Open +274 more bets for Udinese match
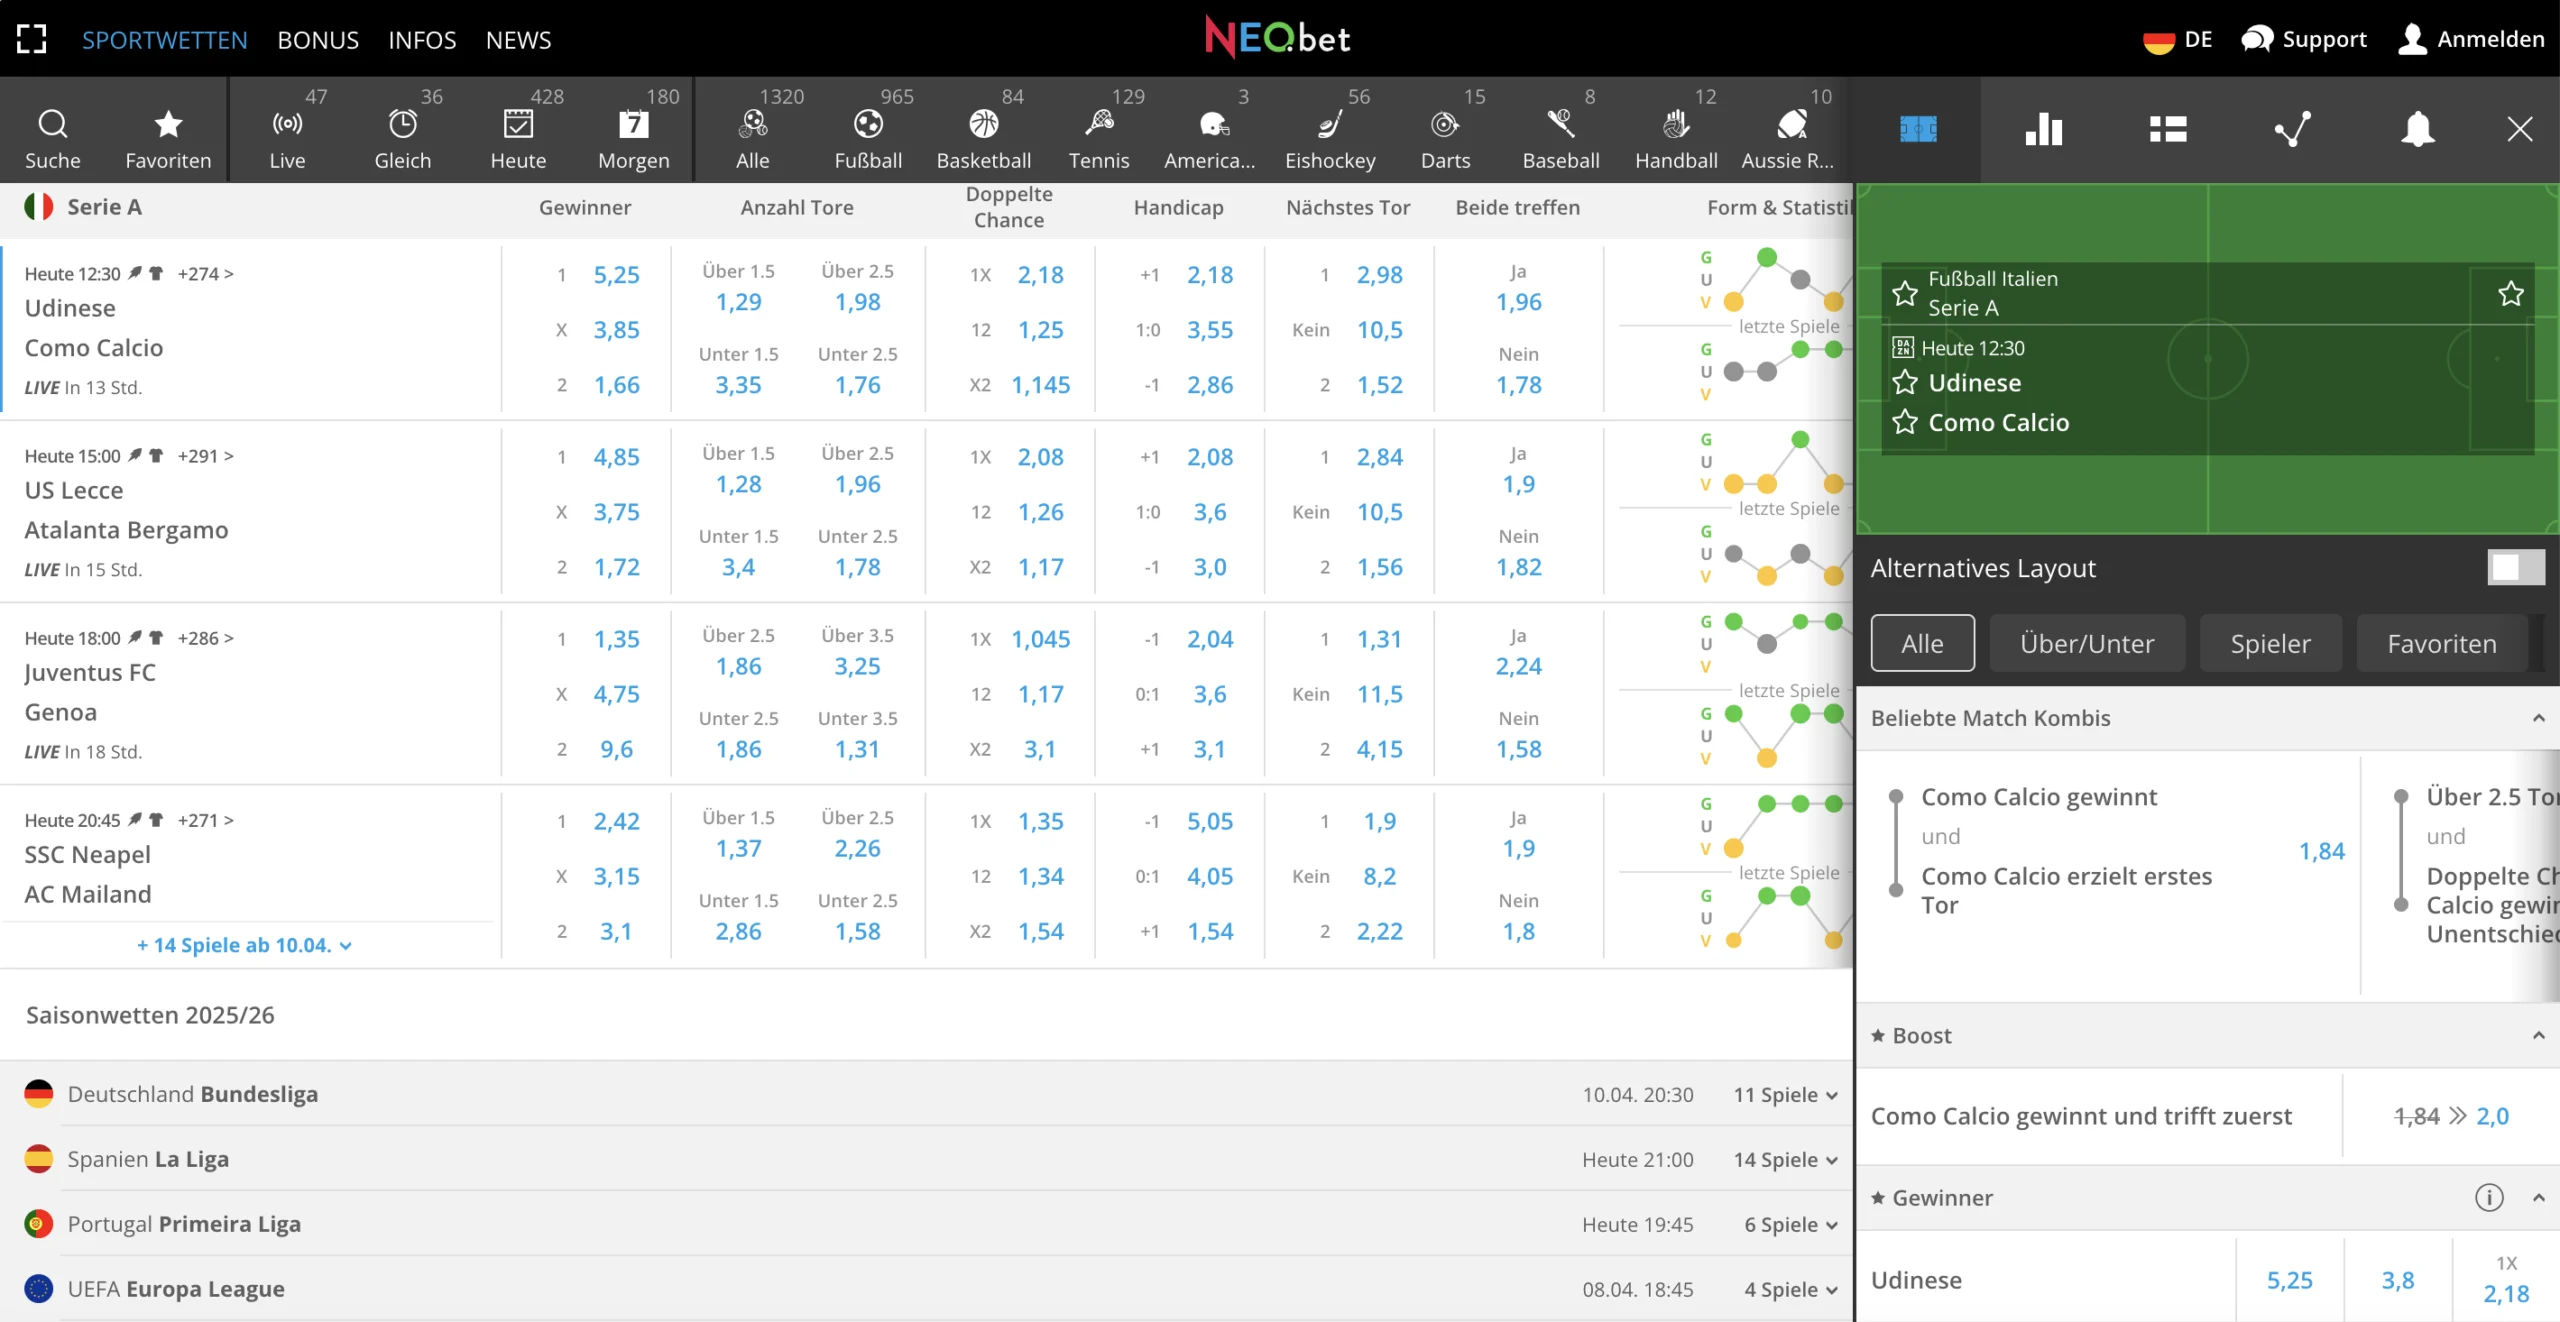This screenshot has width=2560, height=1322. click(205, 274)
